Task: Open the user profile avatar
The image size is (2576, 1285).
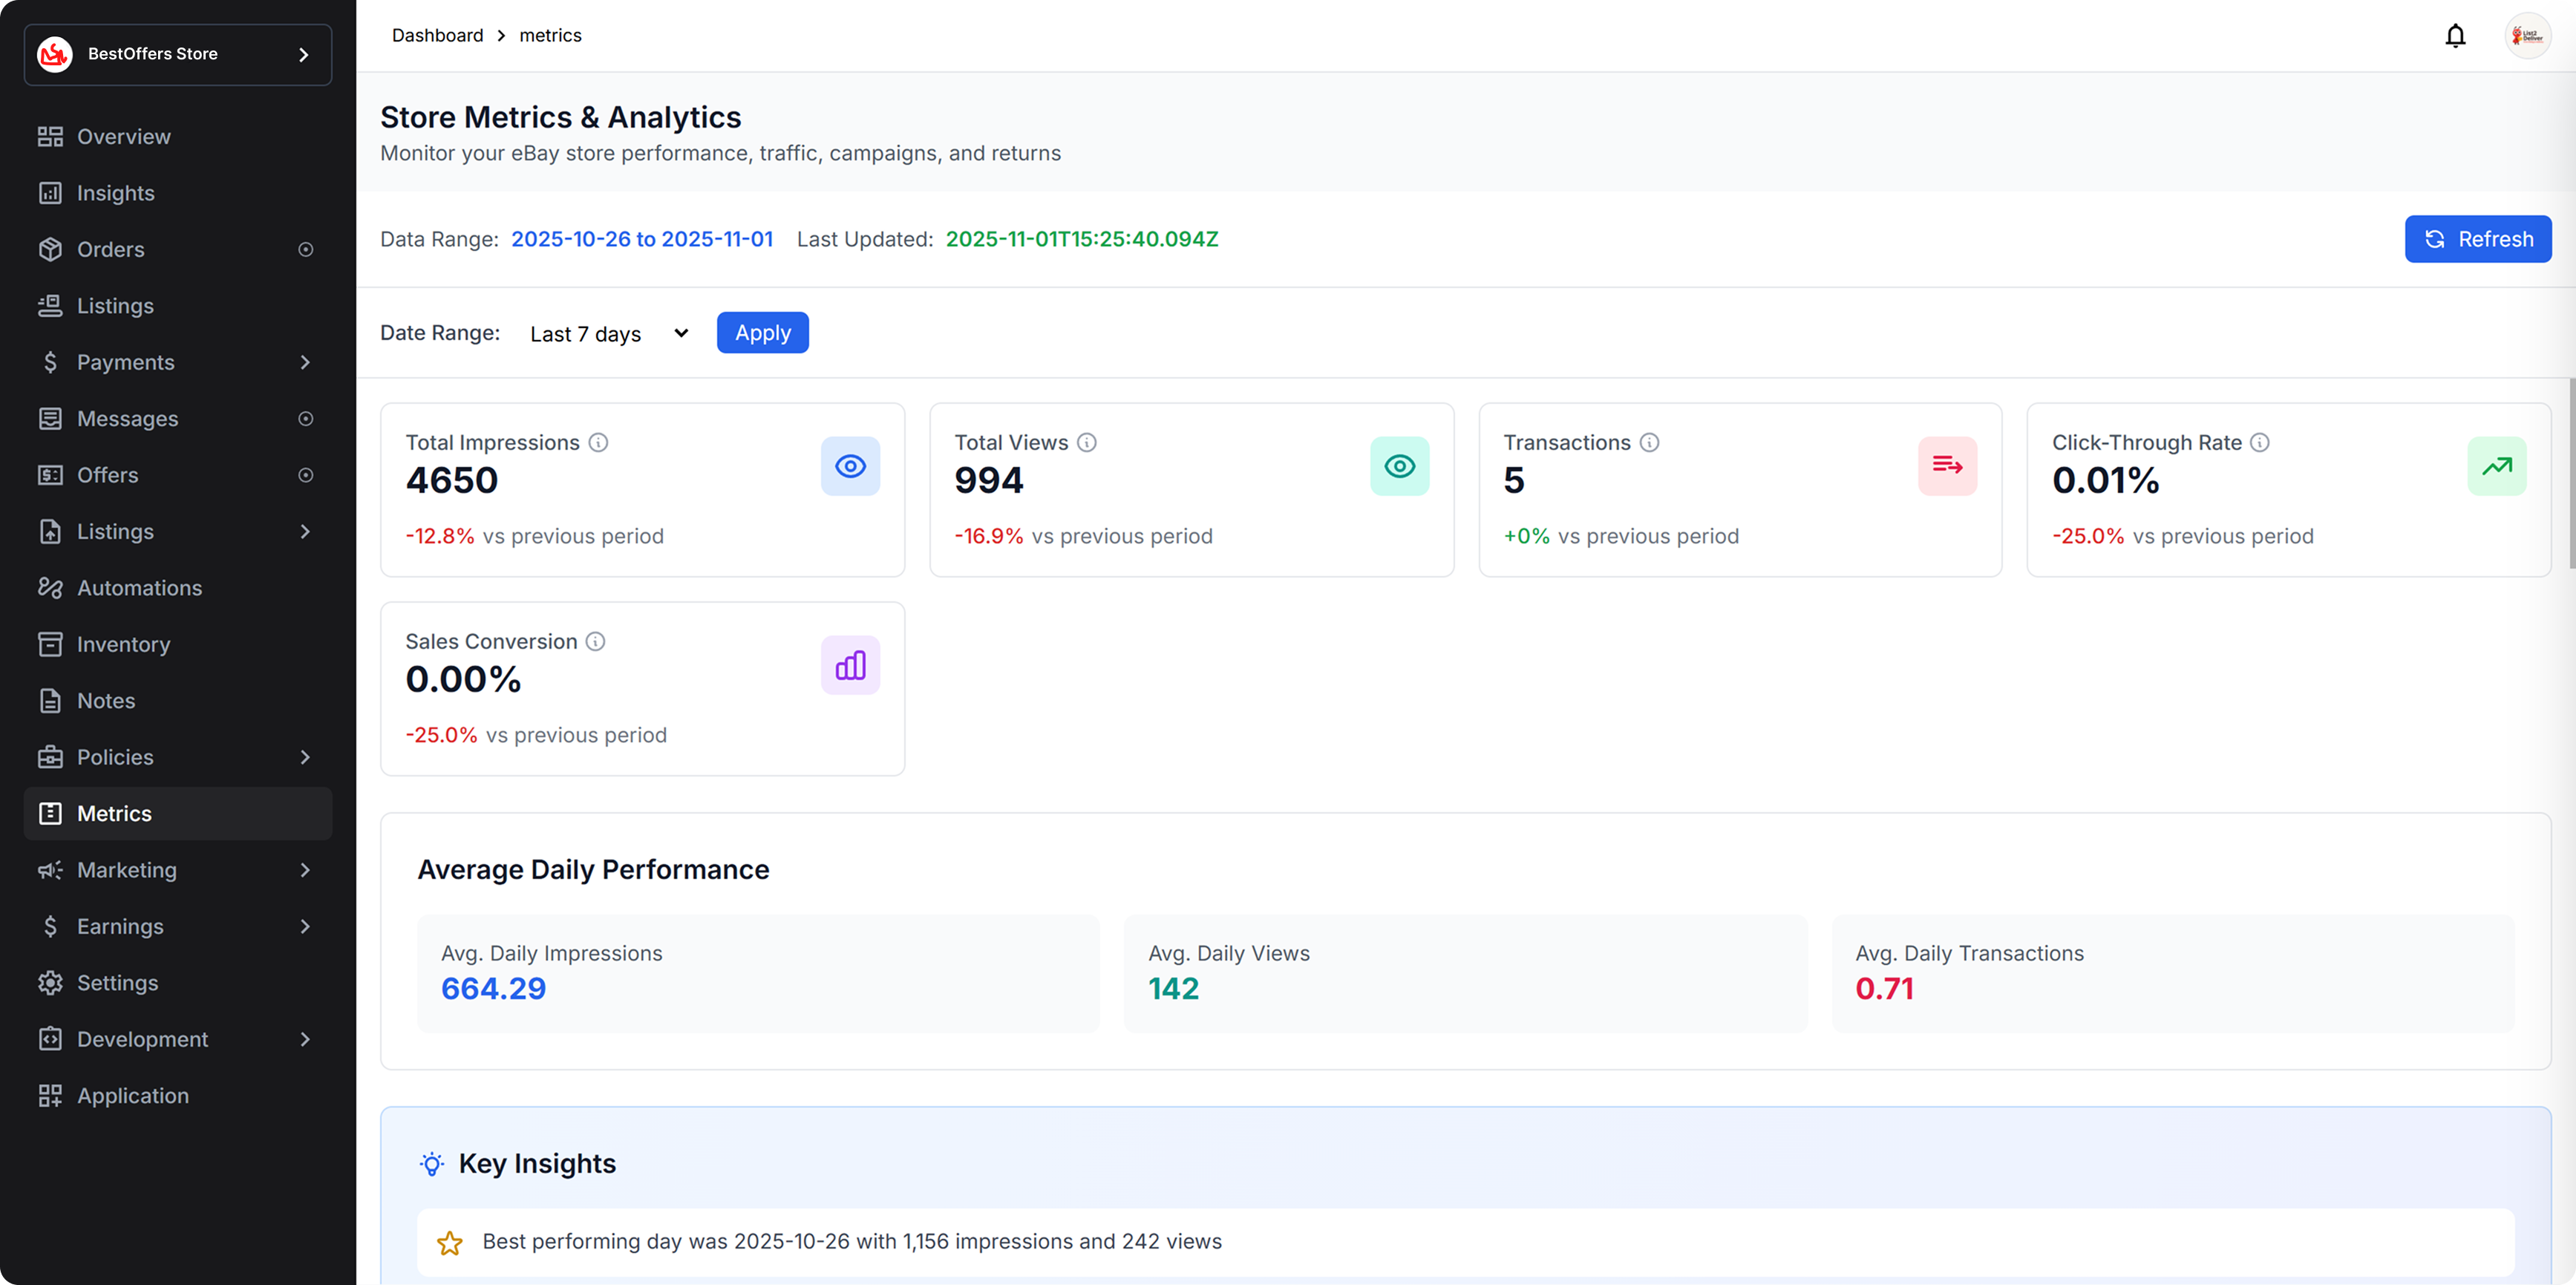Action: click(2527, 36)
